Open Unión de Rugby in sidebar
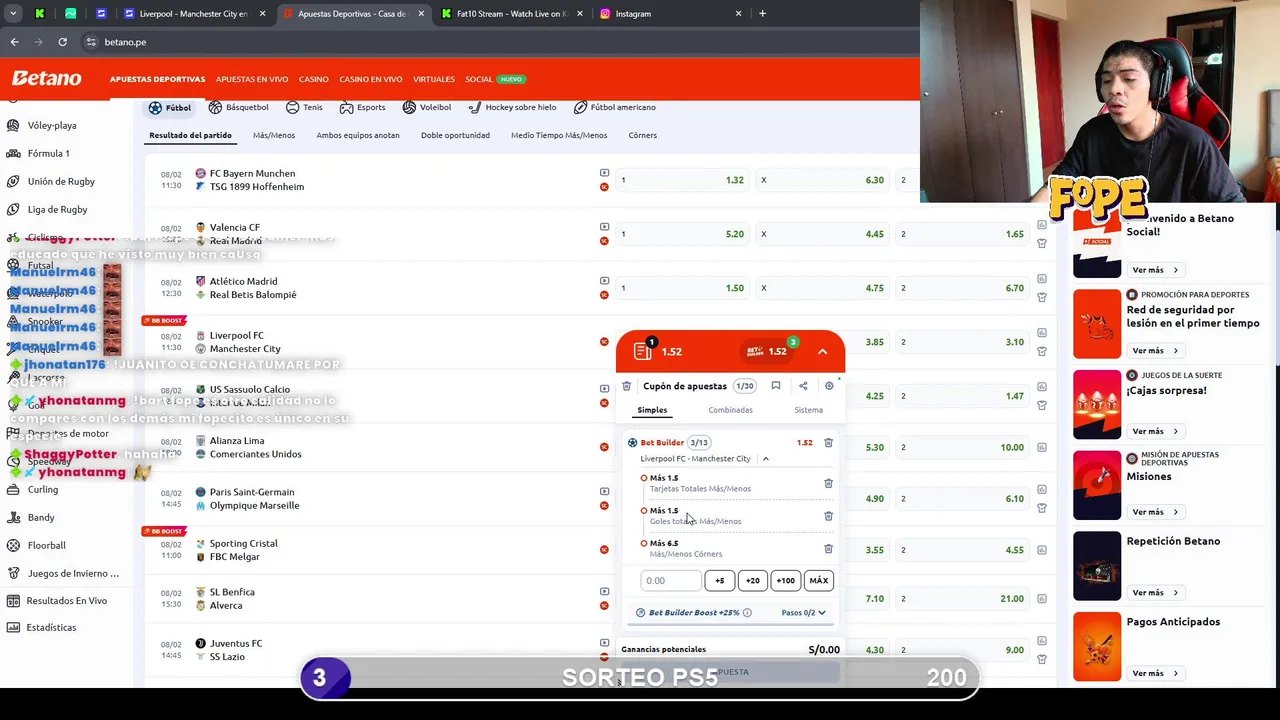The height and width of the screenshot is (720, 1280). 61,181
